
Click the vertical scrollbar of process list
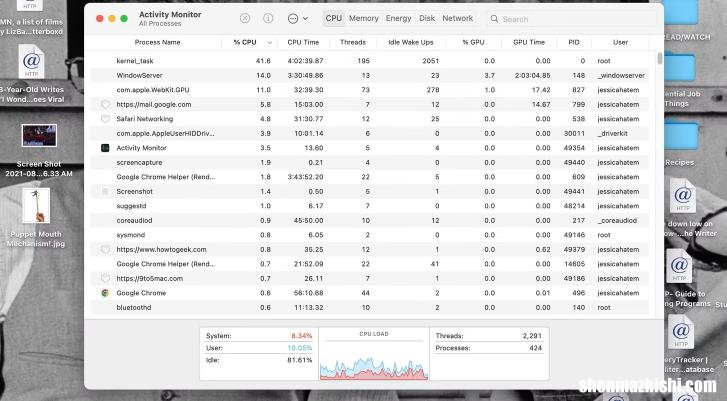click(660, 59)
